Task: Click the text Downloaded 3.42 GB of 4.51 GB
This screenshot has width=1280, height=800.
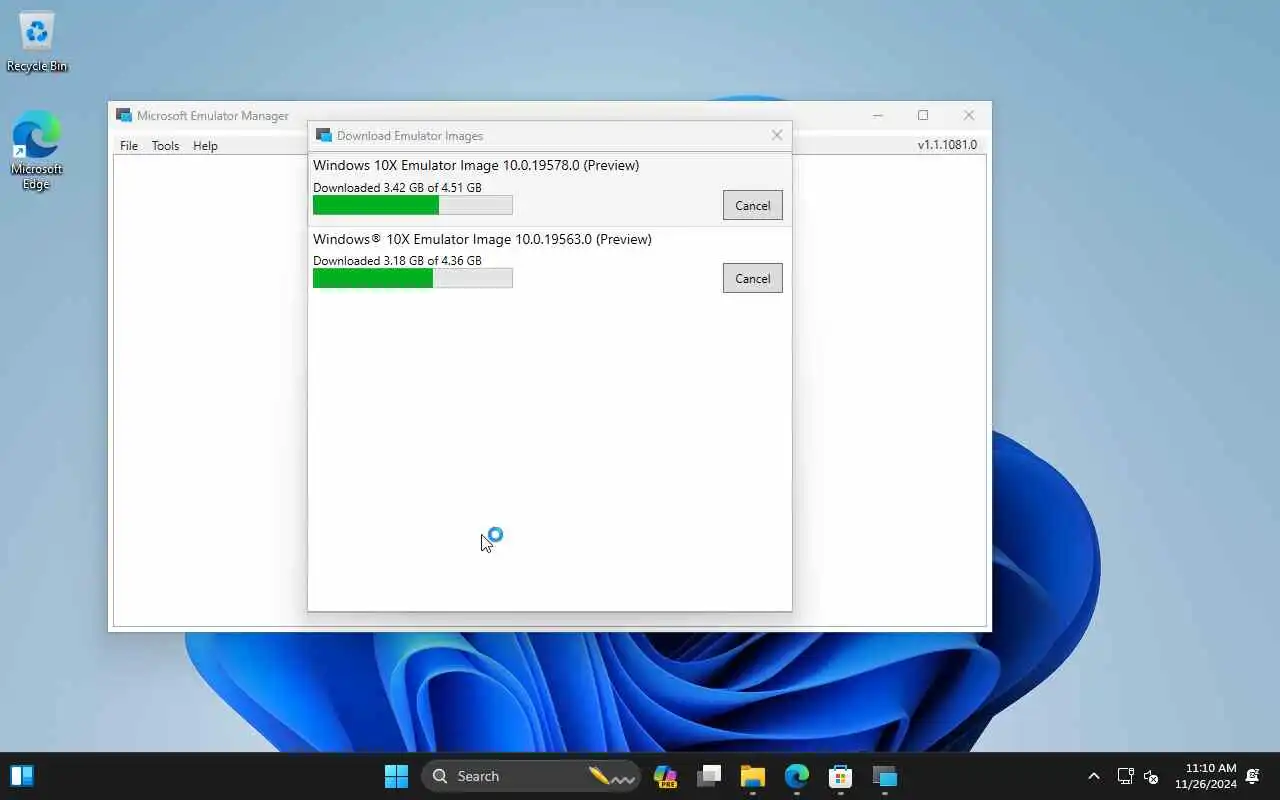Action: (x=397, y=187)
